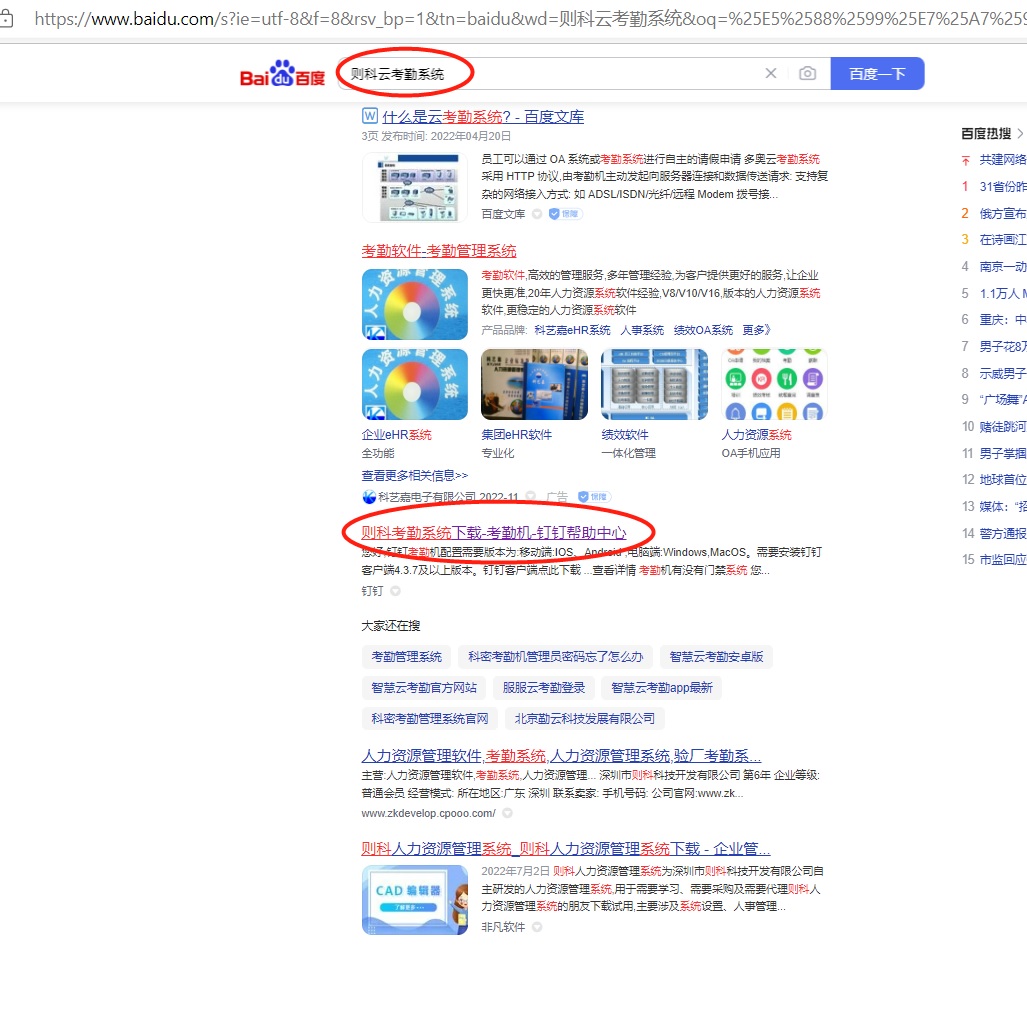Click the browser address bar URL
Viewport: 1027px width, 1033px height.
(x=530, y=18)
